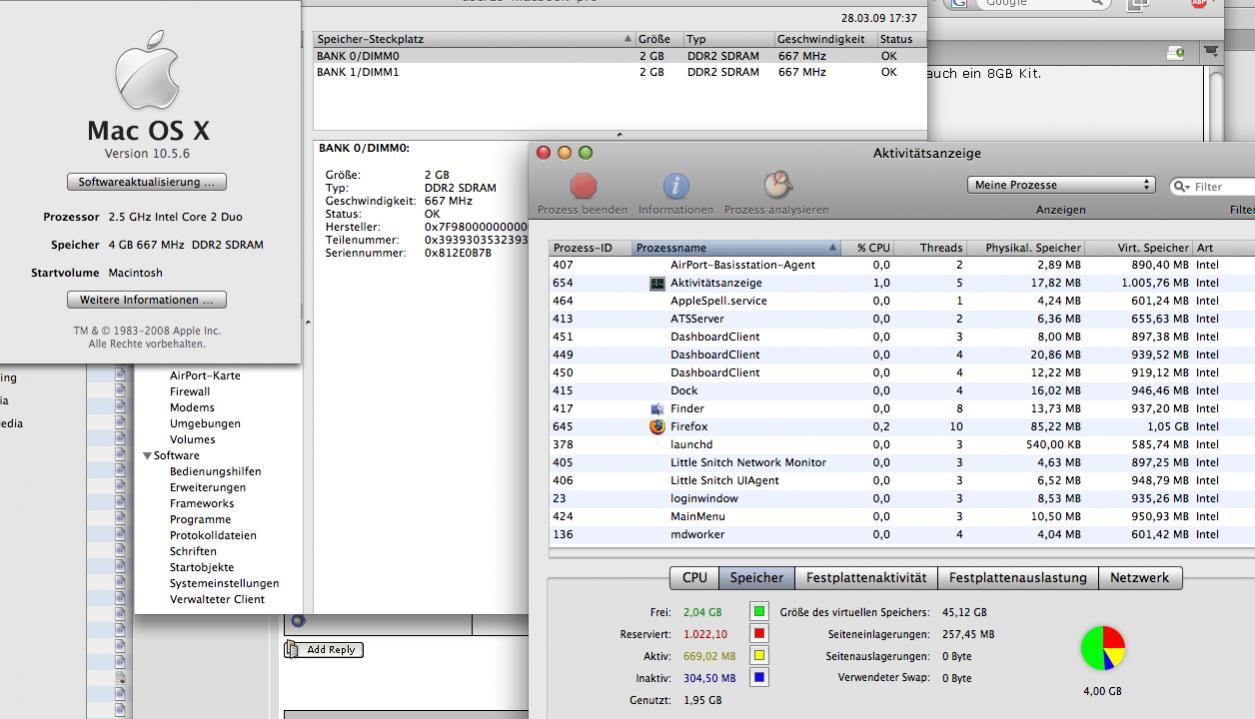Select Modems in System Profiler tree
This screenshot has width=1255, height=719.
(x=192, y=408)
